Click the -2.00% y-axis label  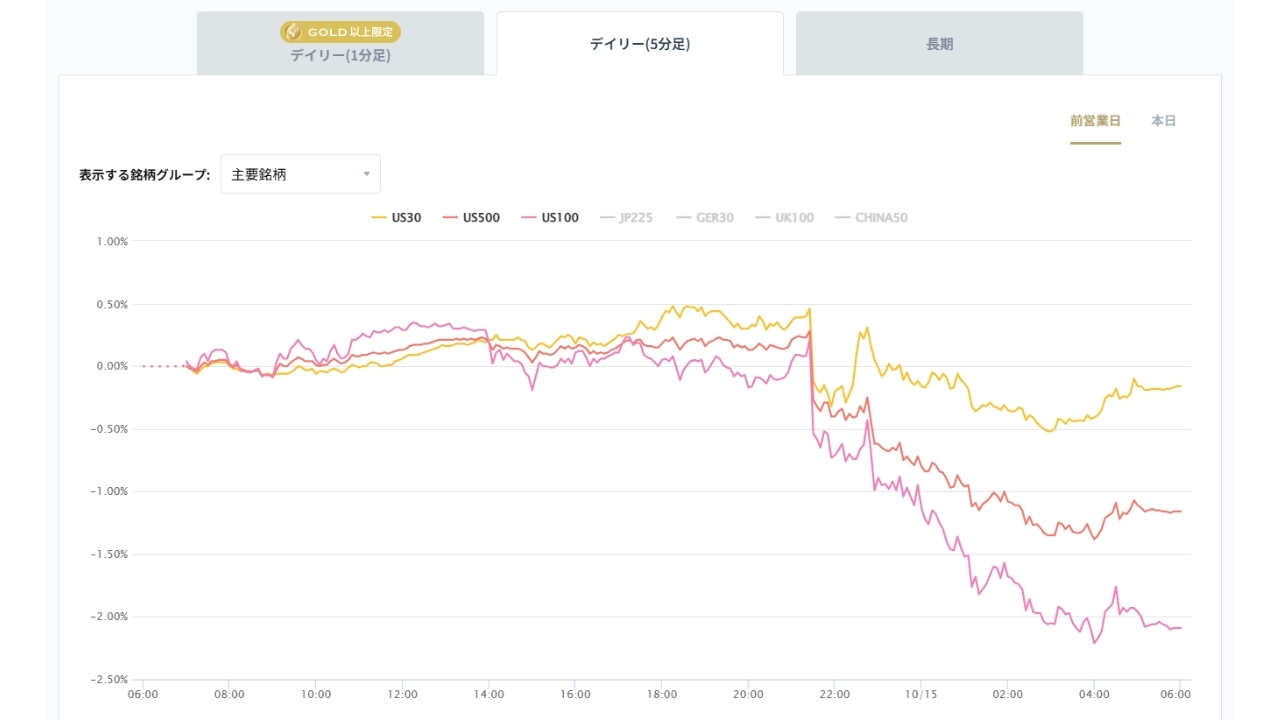(111, 617)
